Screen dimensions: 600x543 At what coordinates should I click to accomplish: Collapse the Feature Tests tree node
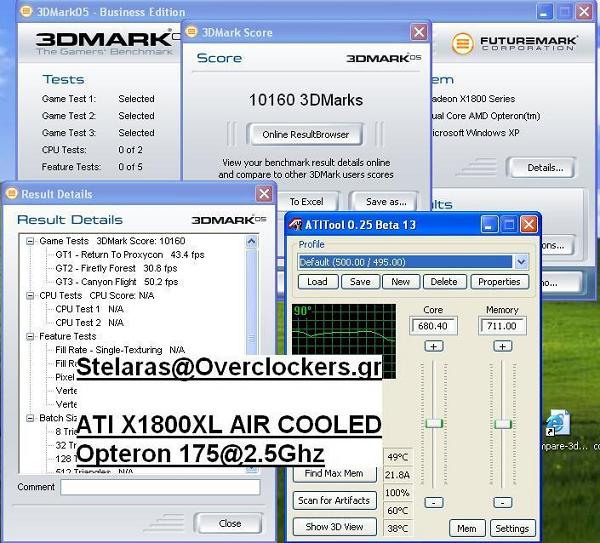coord(30,336)
